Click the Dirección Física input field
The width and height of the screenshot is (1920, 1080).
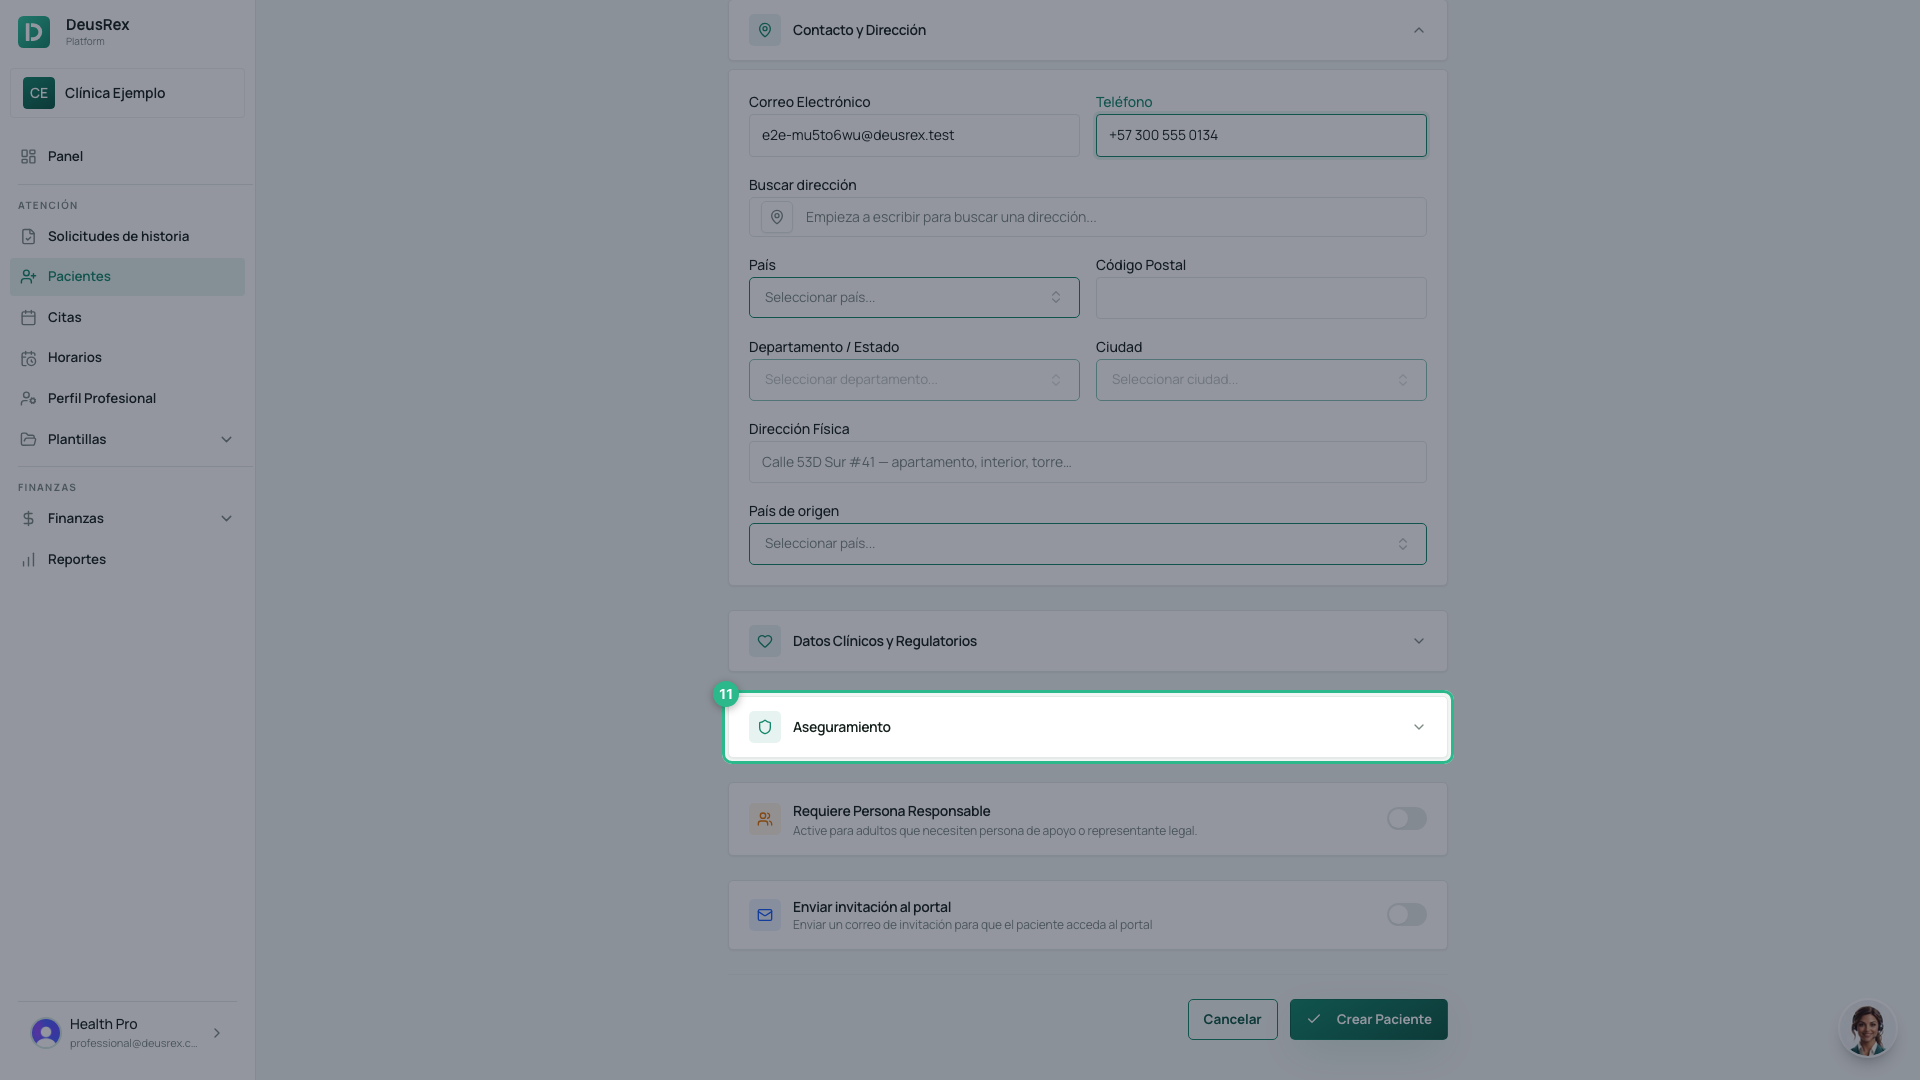tap(1088, 462)
